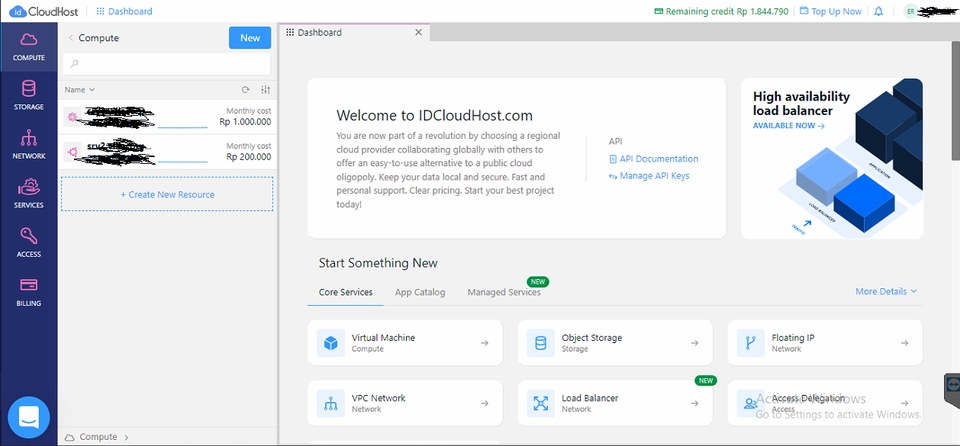Click the Load Balancer arrows icon
Viewport: 960px width, 446px height.
pyautogui.click(x=541, y=403)
